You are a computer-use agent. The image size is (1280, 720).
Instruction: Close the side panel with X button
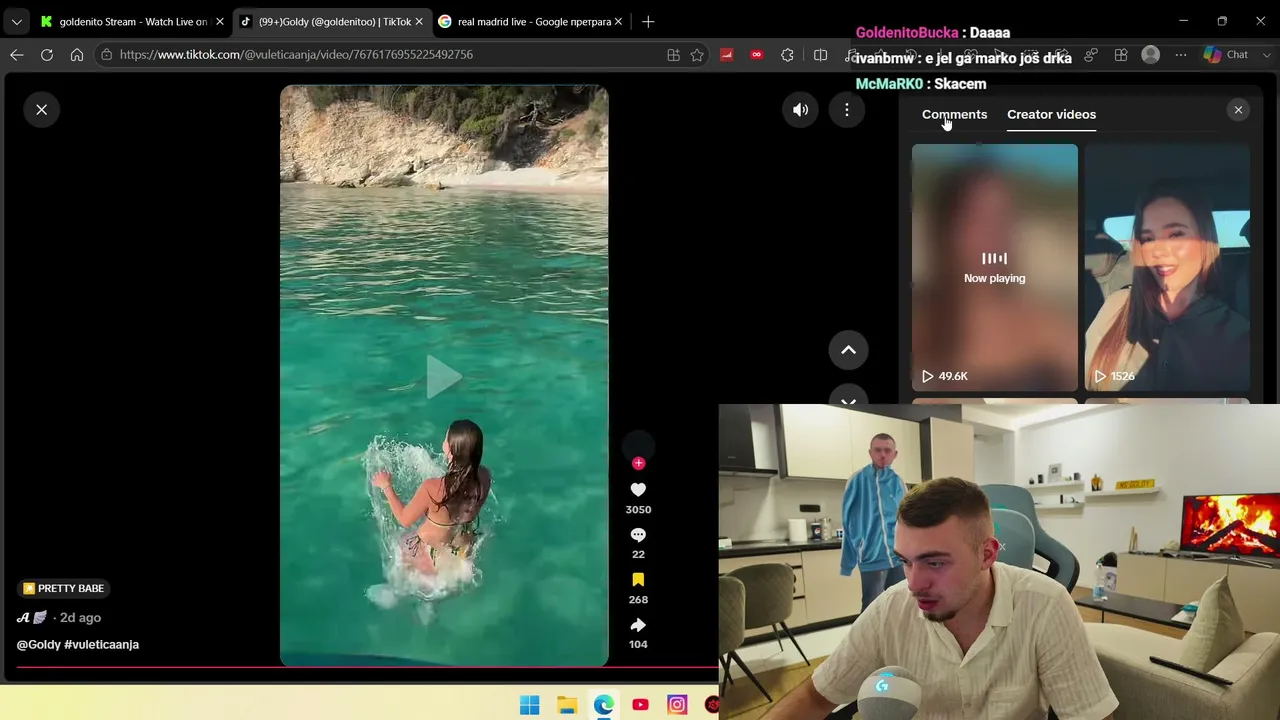[1238, 110]
